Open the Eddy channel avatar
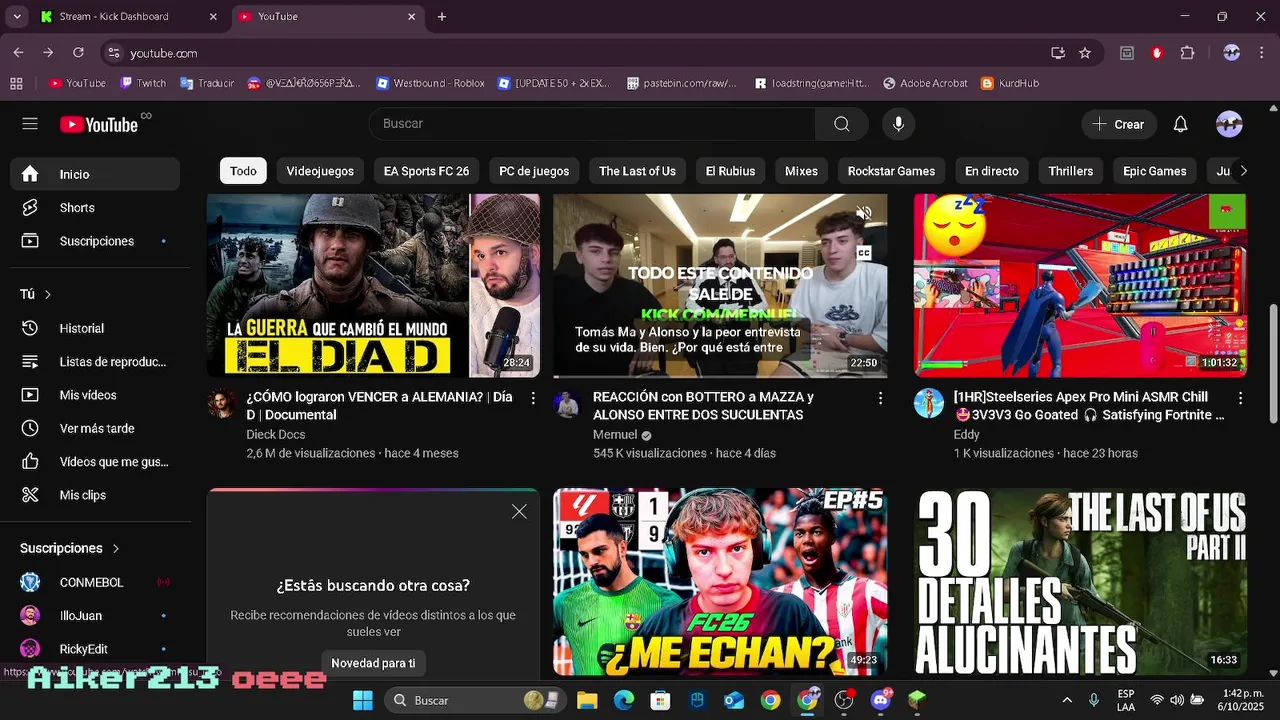1280x720 pixels. coord(929,404)
